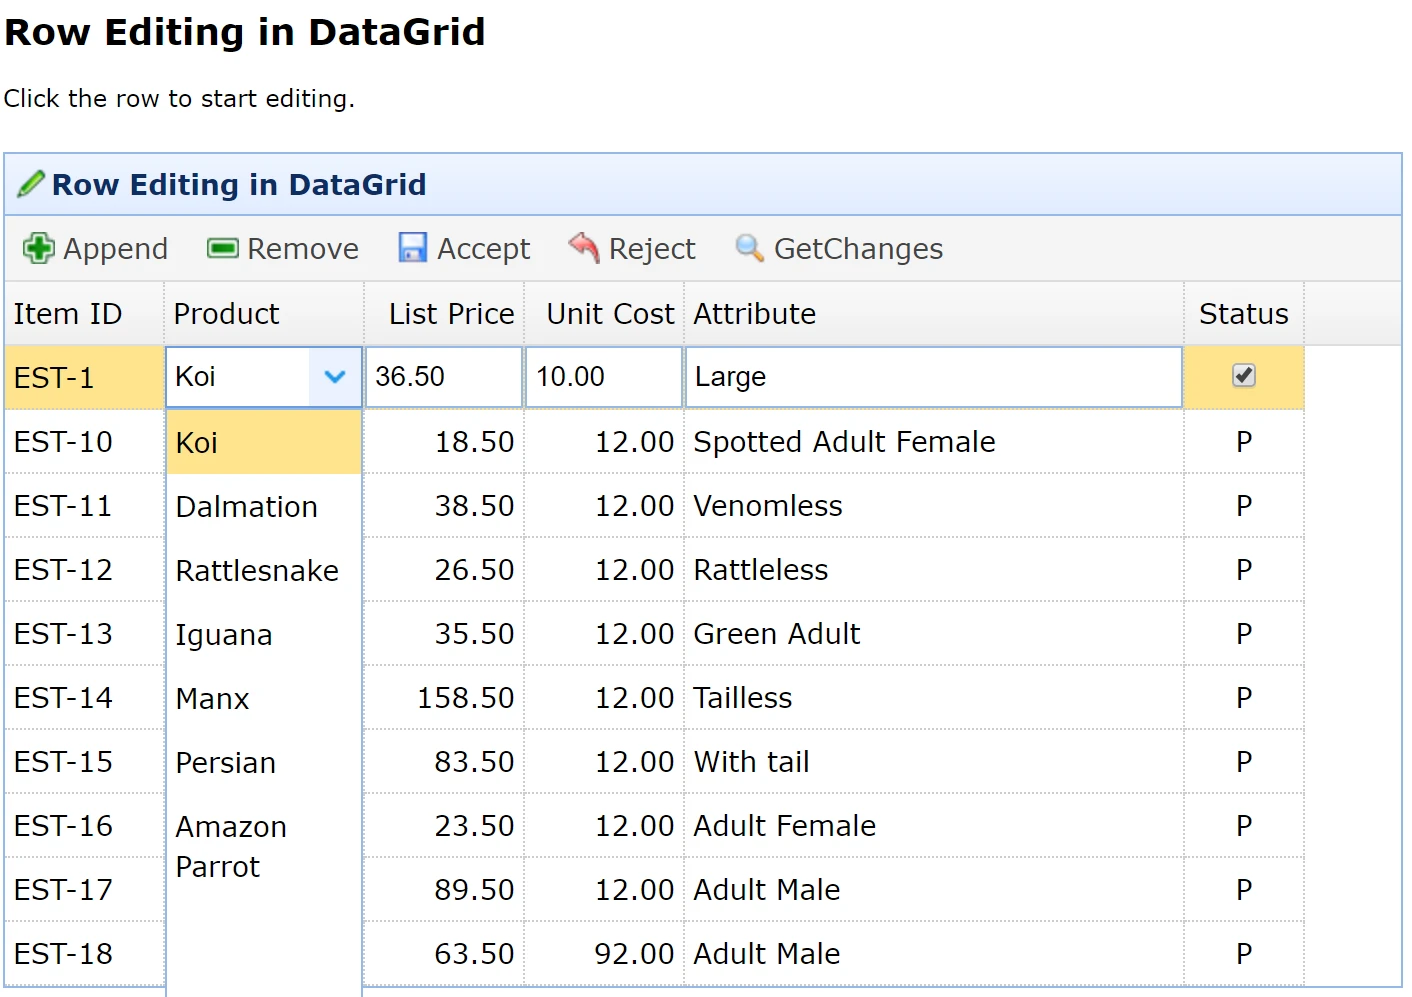Click the green minus Remove icon
The height and width of the screenshot is (997, 1412).
point(222,248)
